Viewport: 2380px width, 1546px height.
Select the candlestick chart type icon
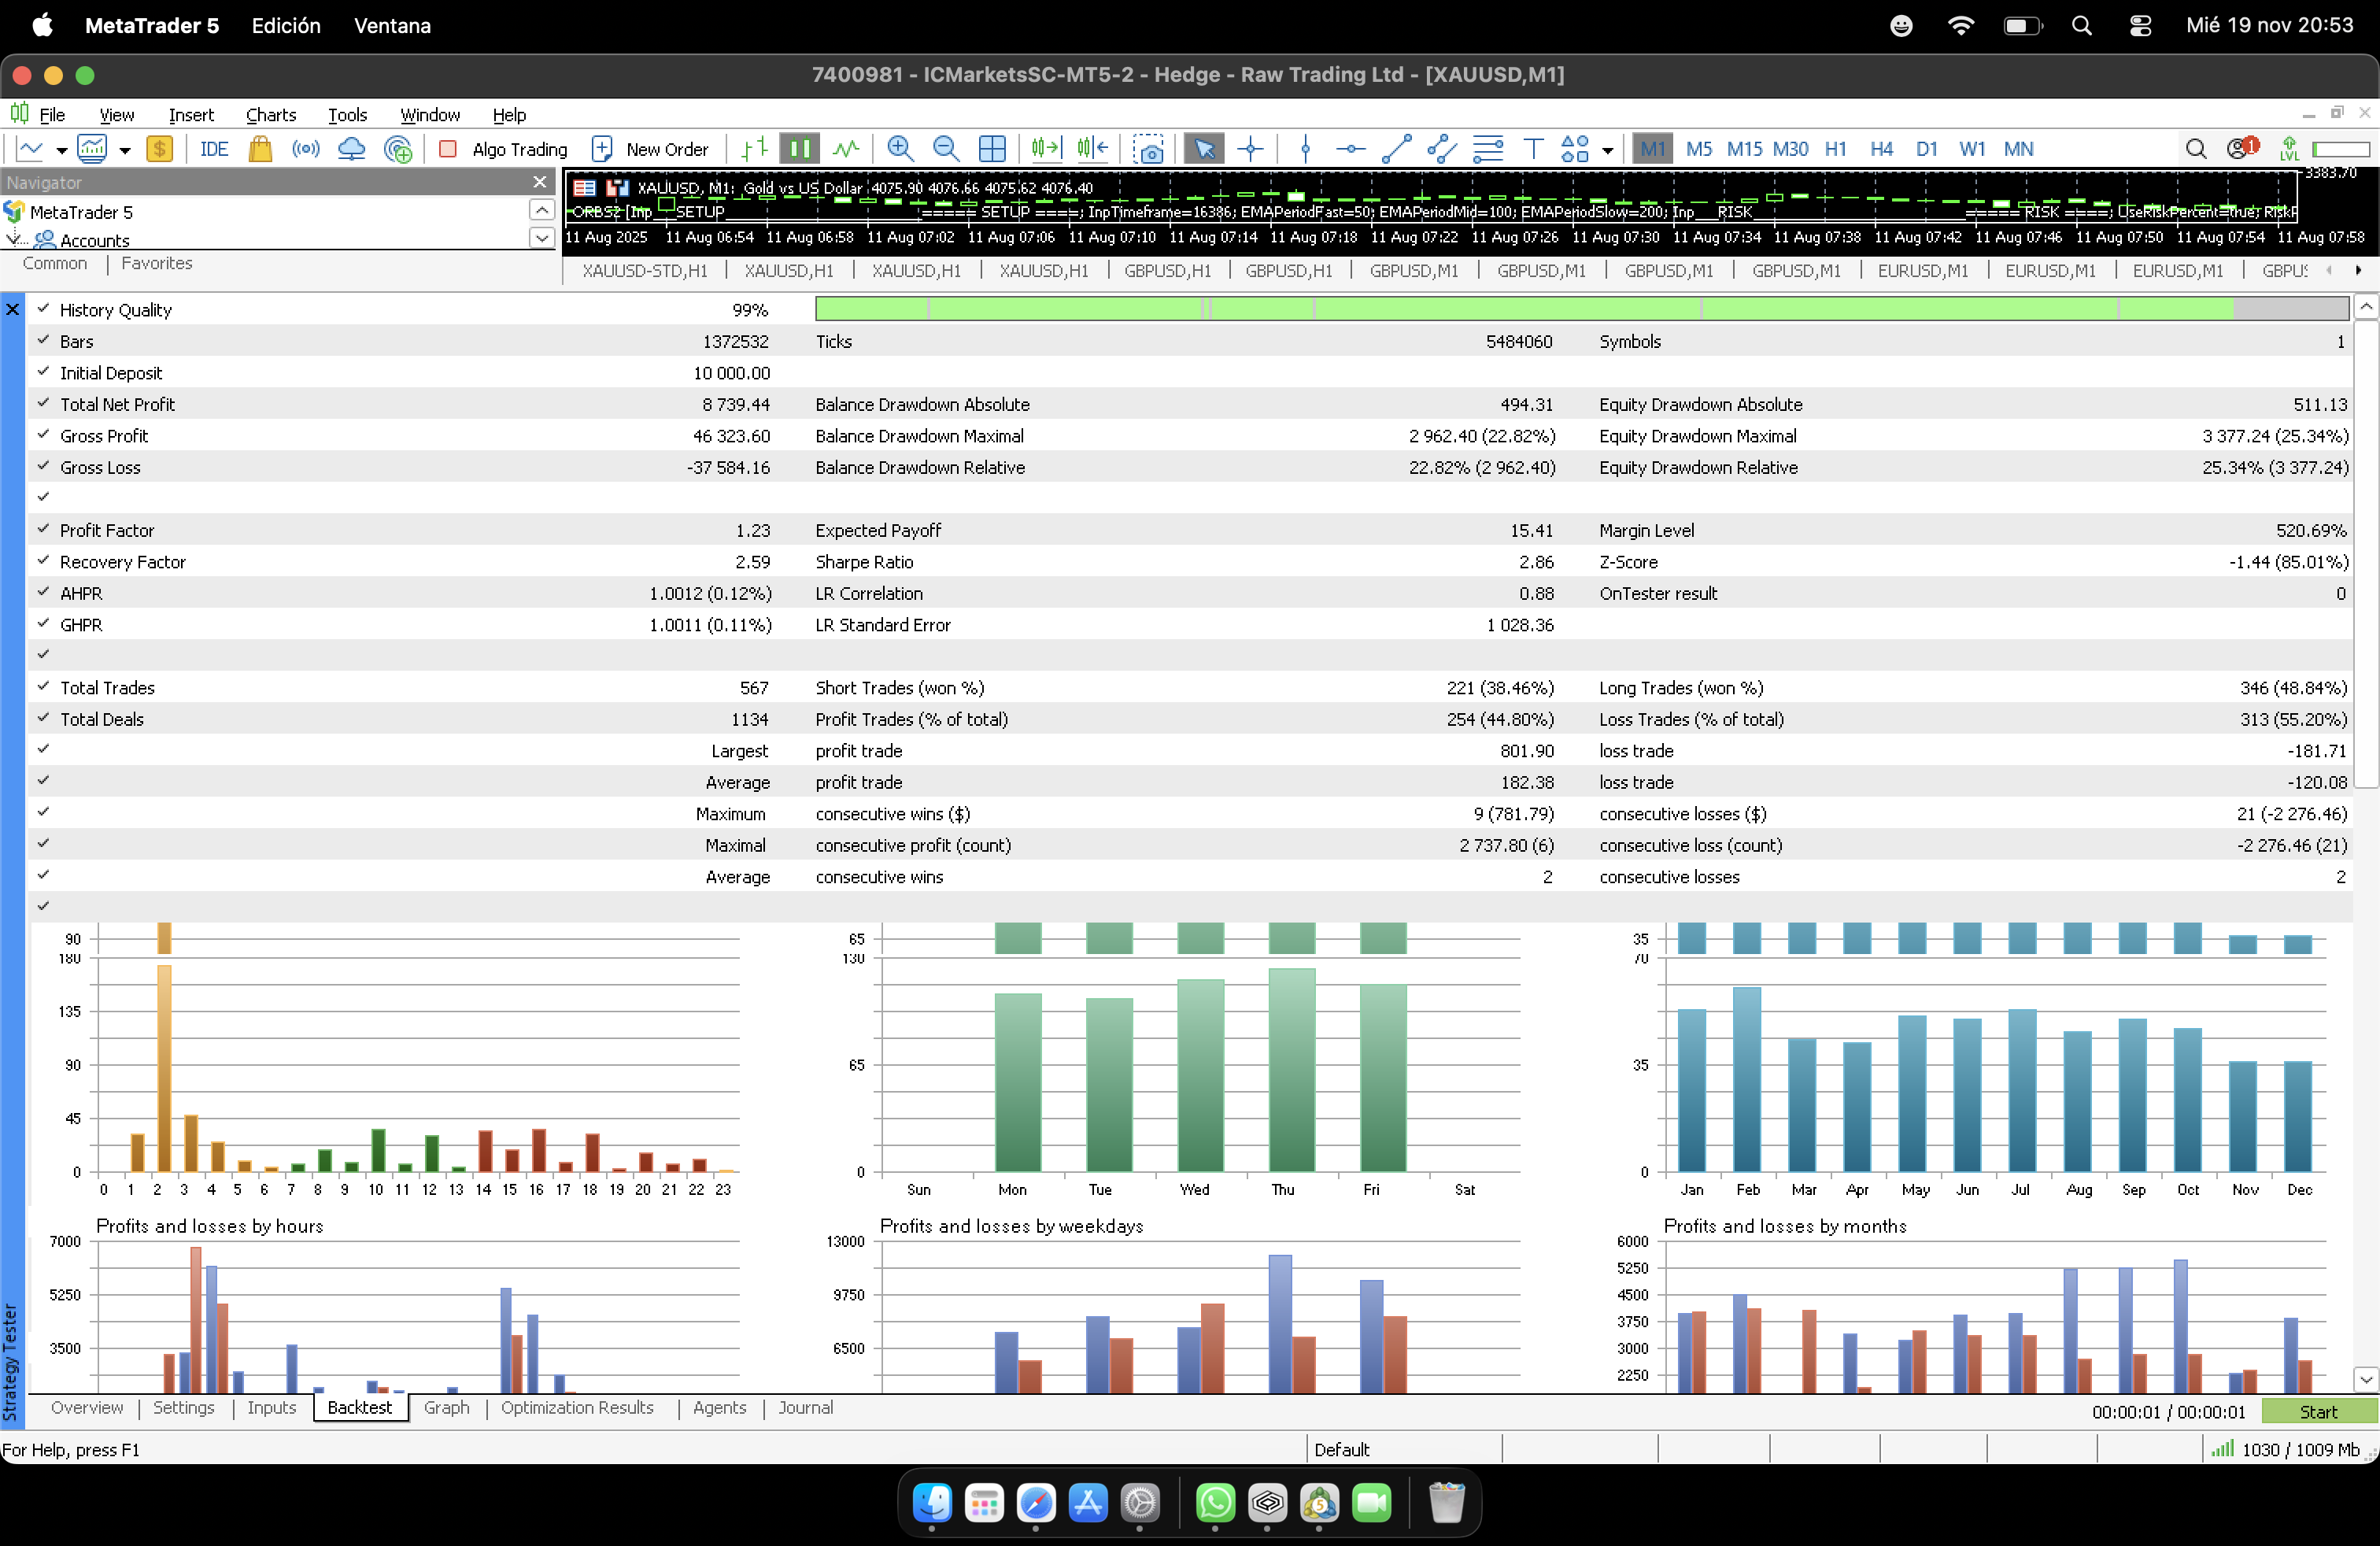799,149
